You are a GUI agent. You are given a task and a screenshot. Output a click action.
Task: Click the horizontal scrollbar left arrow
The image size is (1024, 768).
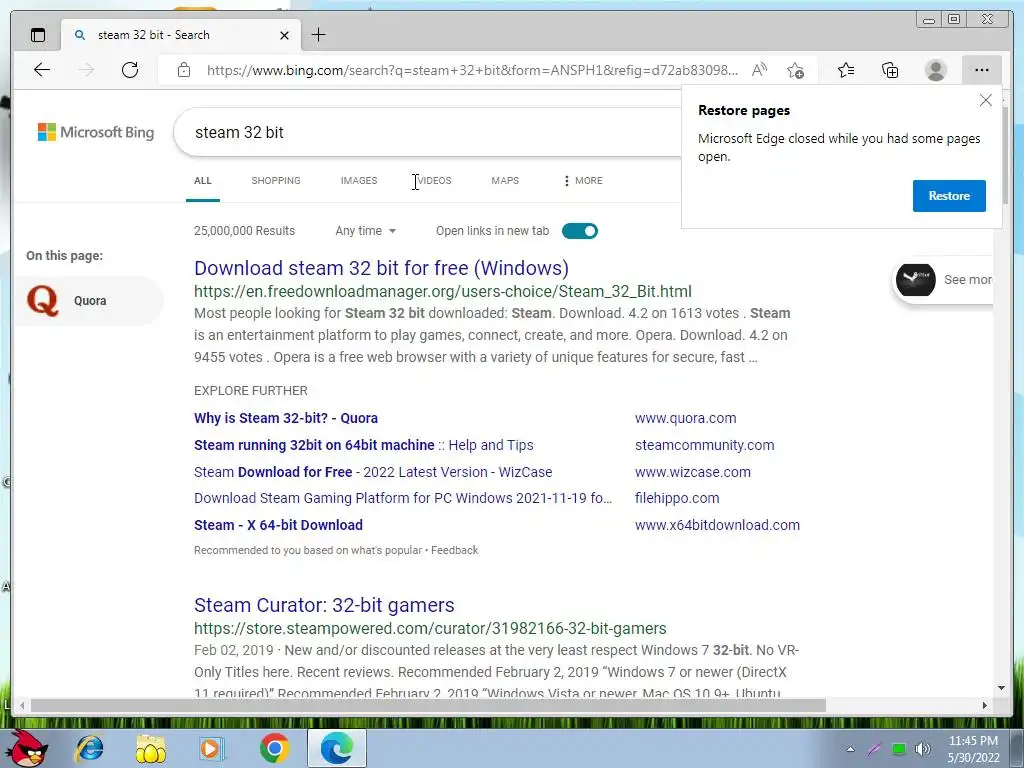[22, 705]
